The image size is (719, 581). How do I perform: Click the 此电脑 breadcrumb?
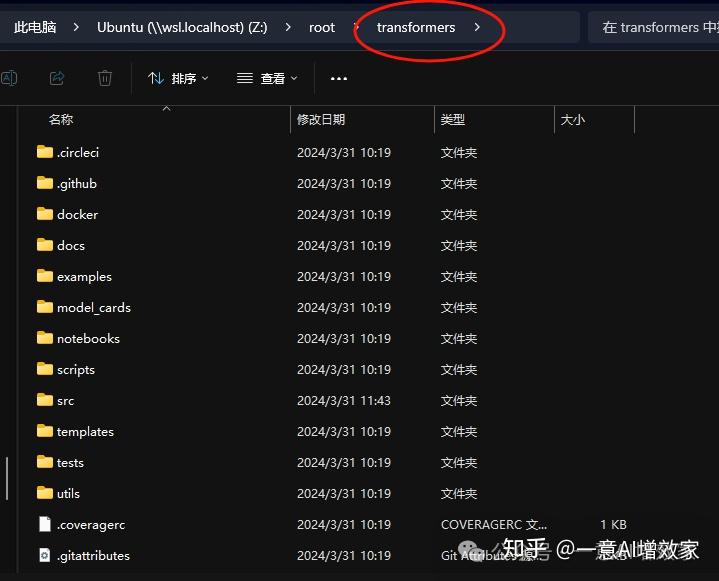35,28
